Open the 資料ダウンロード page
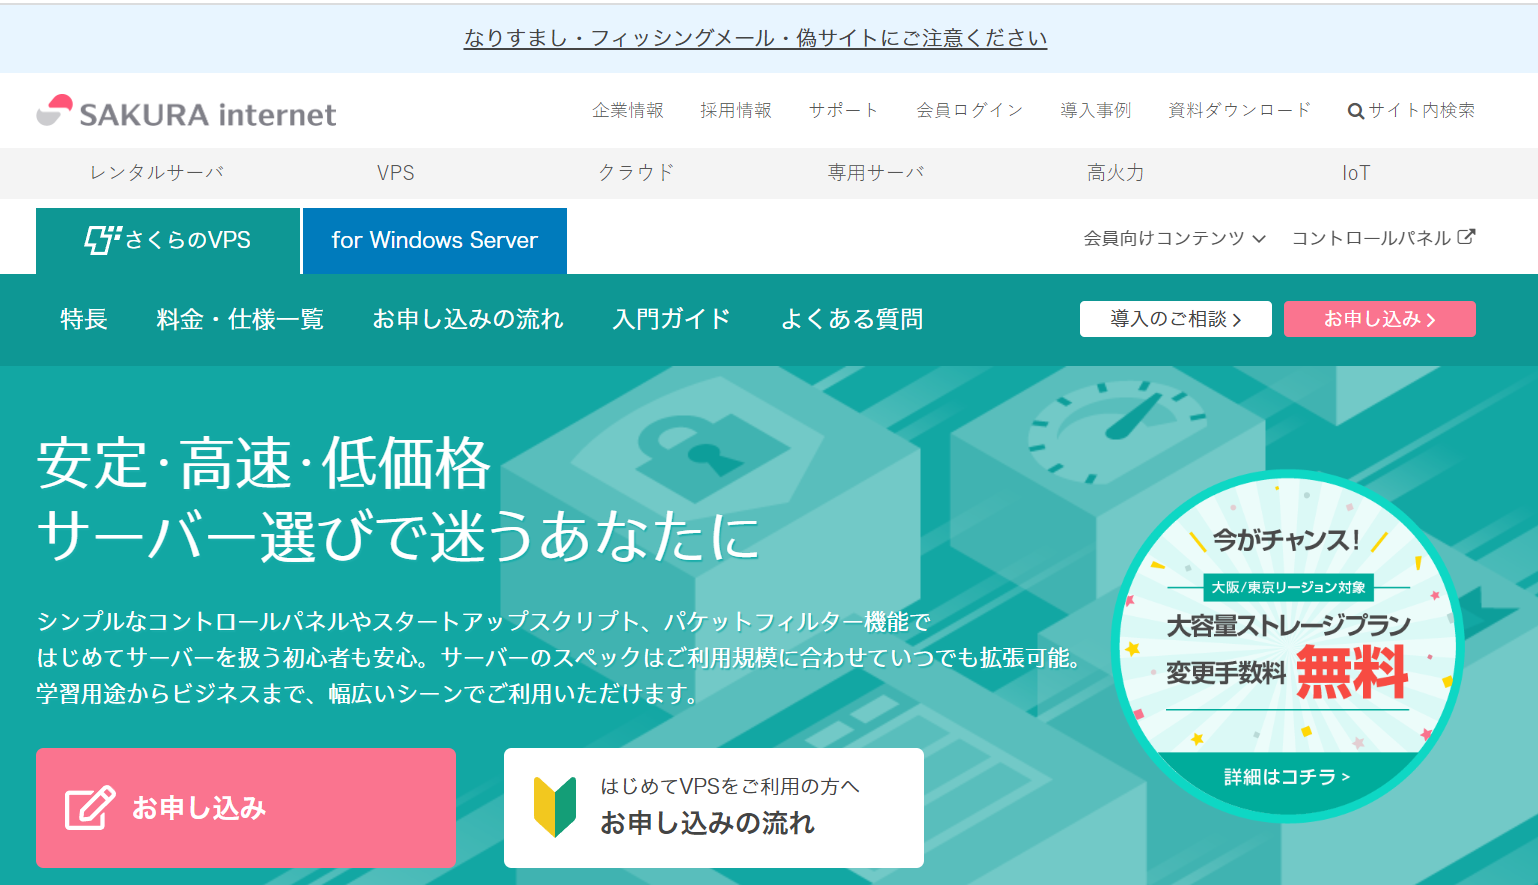1538x885 pixels. point(1238,110)
